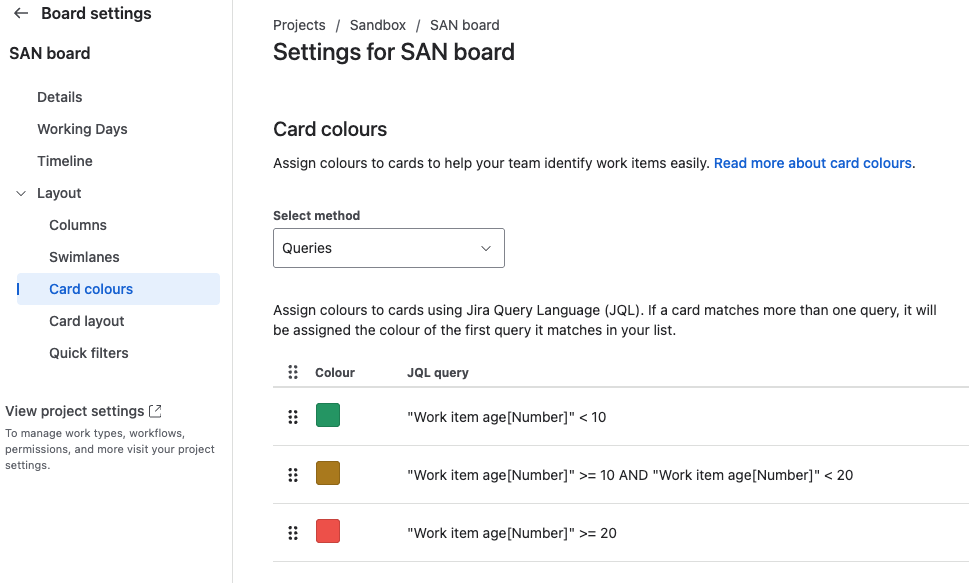The height and width of the screenshot is (583, 969).
Task: Click the back arrow beside Board settings
Action: [x=21, y=13]
